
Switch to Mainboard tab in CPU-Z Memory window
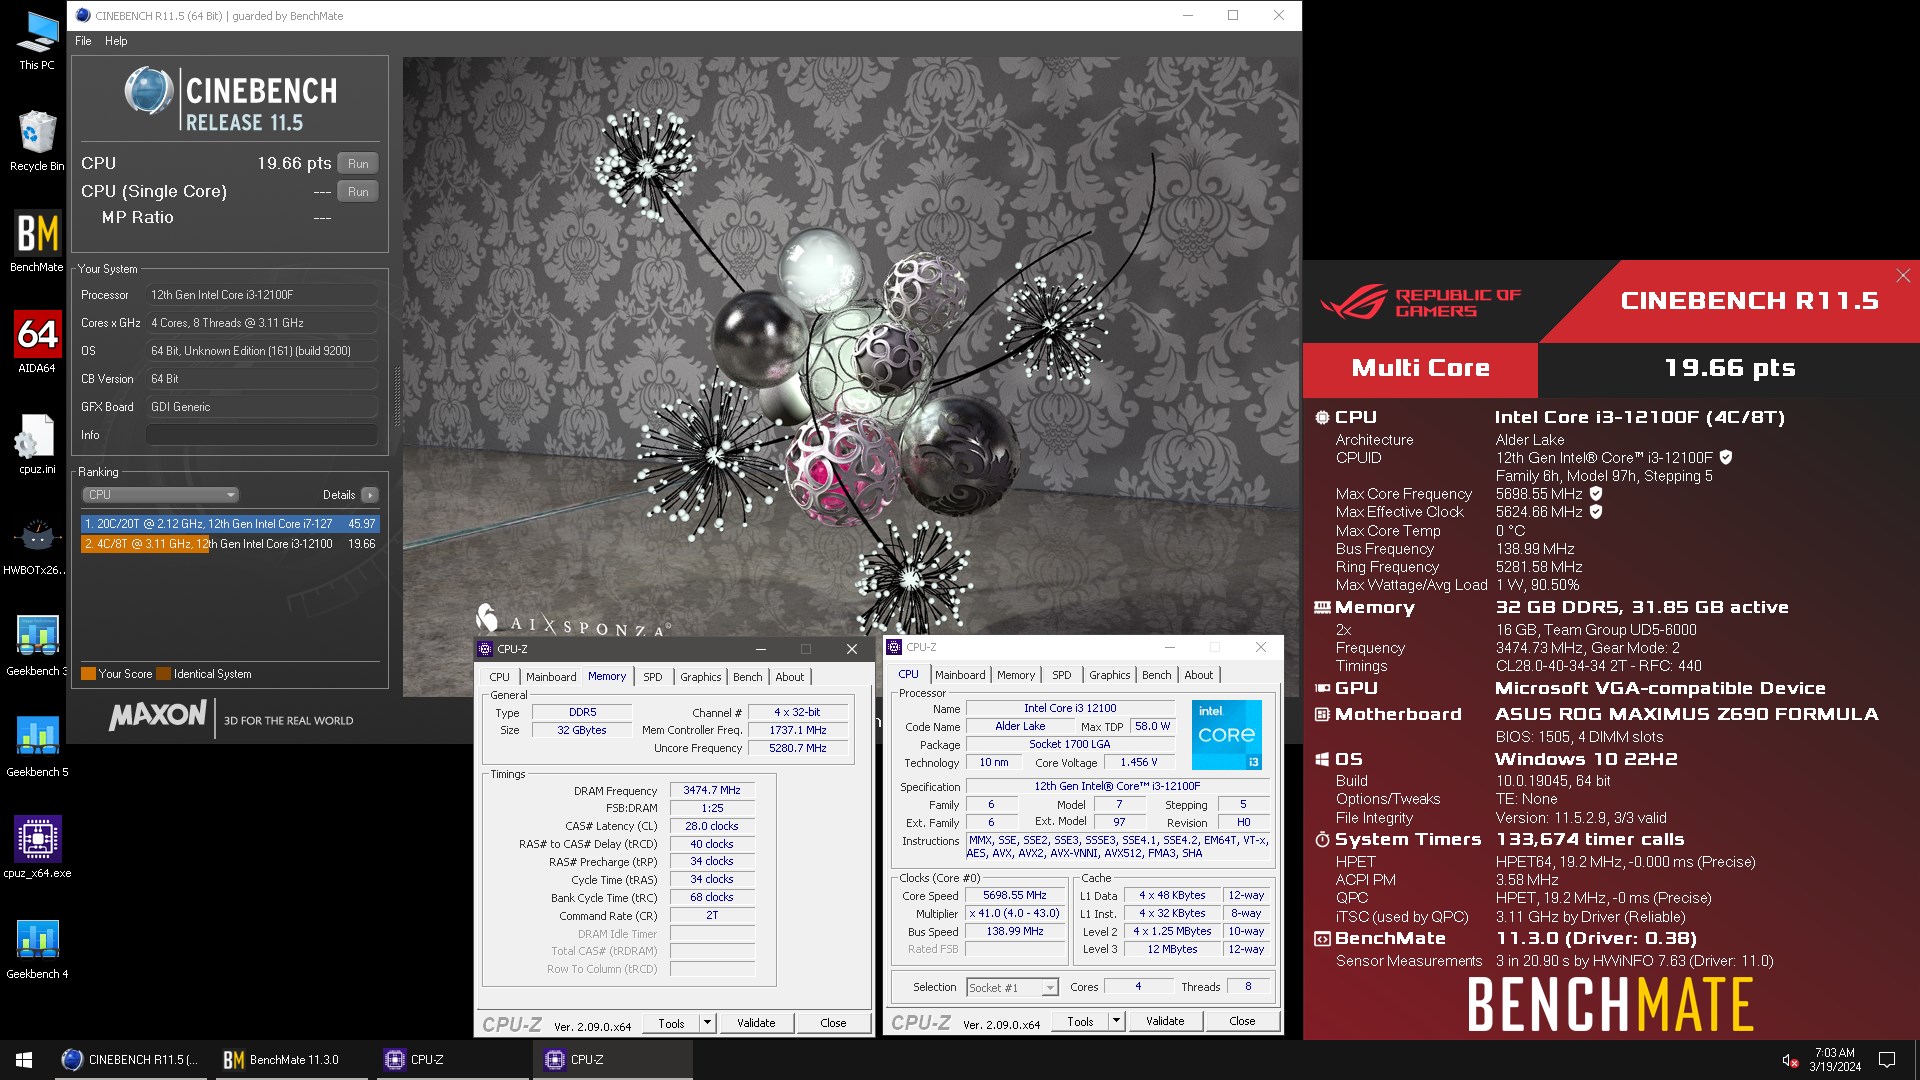pyautogui.click(x=551, y=677)
